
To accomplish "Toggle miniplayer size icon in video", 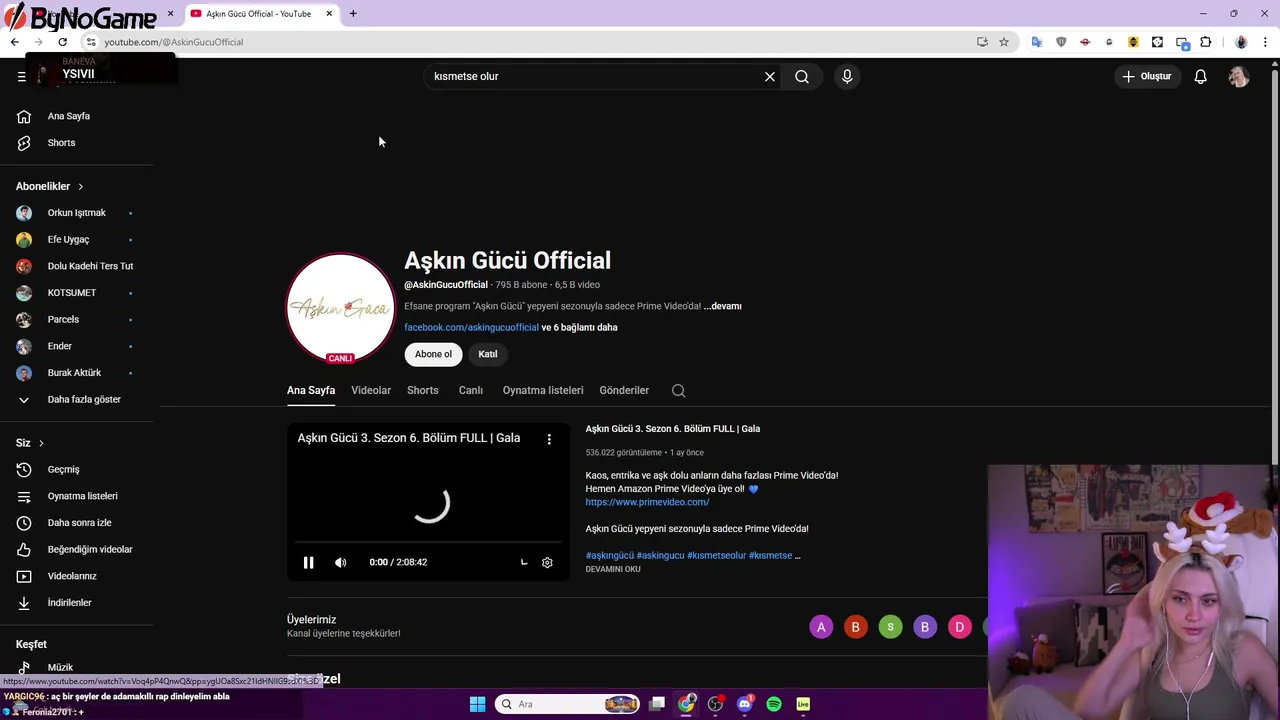I will 524,562.
